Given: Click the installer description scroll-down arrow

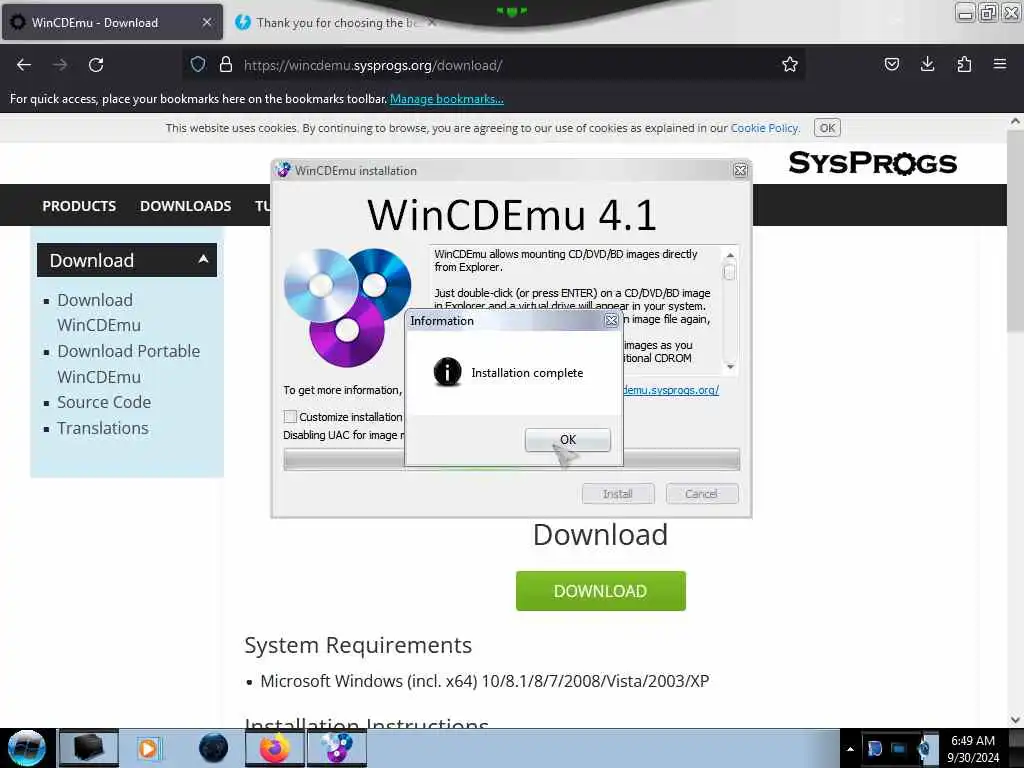Looking at the screenshot, I should point(730,367).
